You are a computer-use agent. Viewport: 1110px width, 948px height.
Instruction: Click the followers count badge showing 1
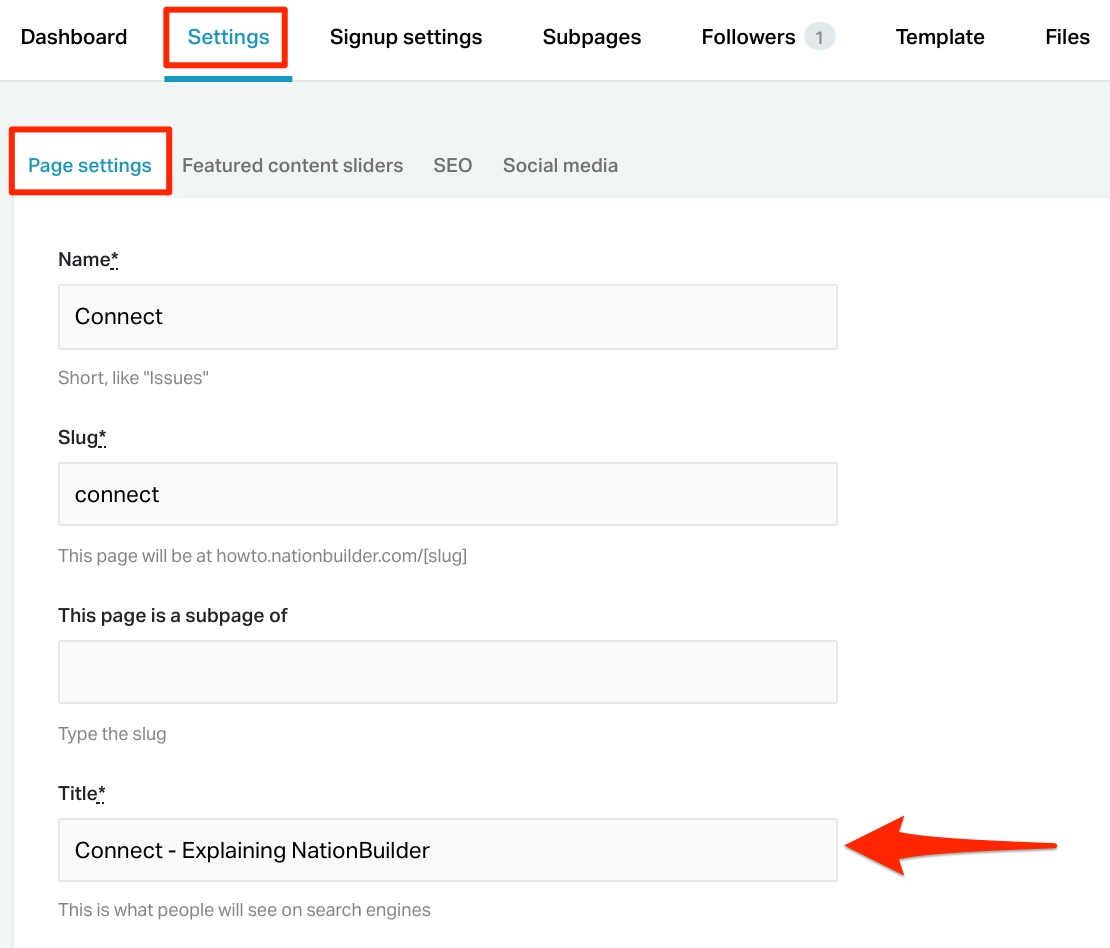[x=820, y=36]
